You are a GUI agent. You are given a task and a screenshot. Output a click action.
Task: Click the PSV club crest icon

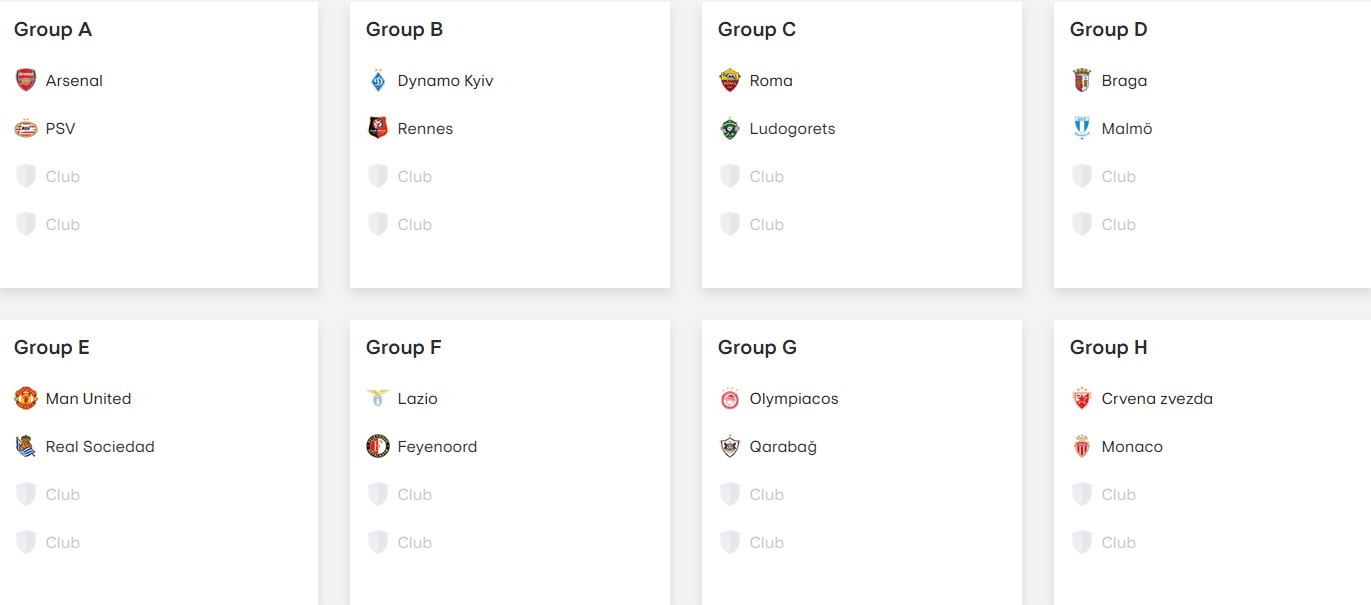click(26, 128)
